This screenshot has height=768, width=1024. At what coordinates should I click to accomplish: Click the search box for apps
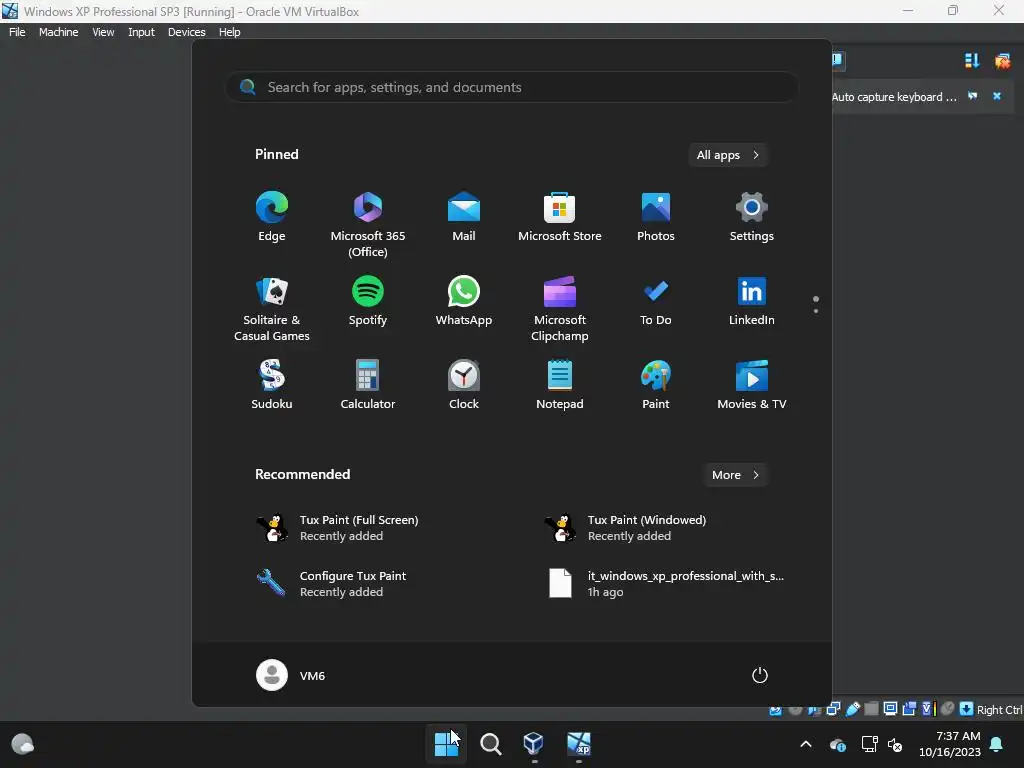[512, 87]
